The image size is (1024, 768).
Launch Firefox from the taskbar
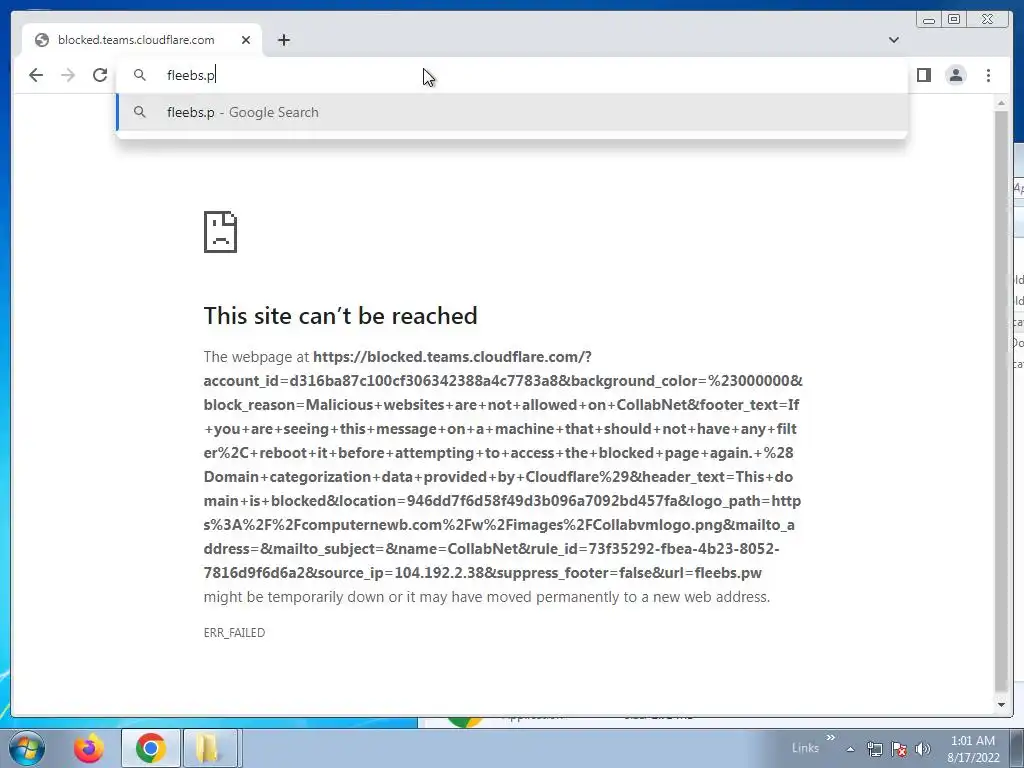(88, 748)
